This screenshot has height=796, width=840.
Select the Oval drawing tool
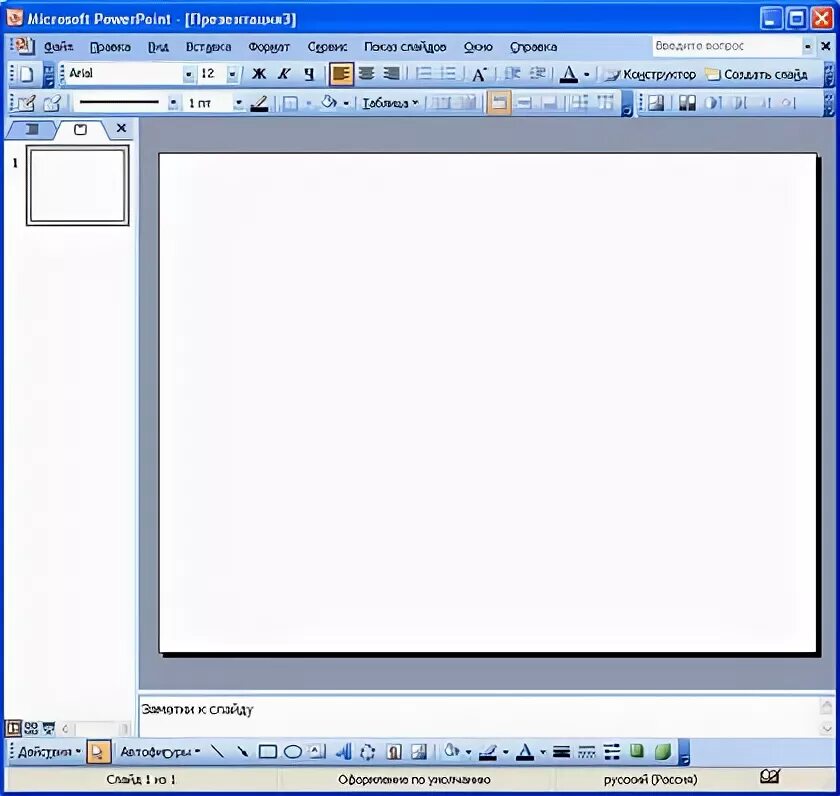(x=292, y=752)
